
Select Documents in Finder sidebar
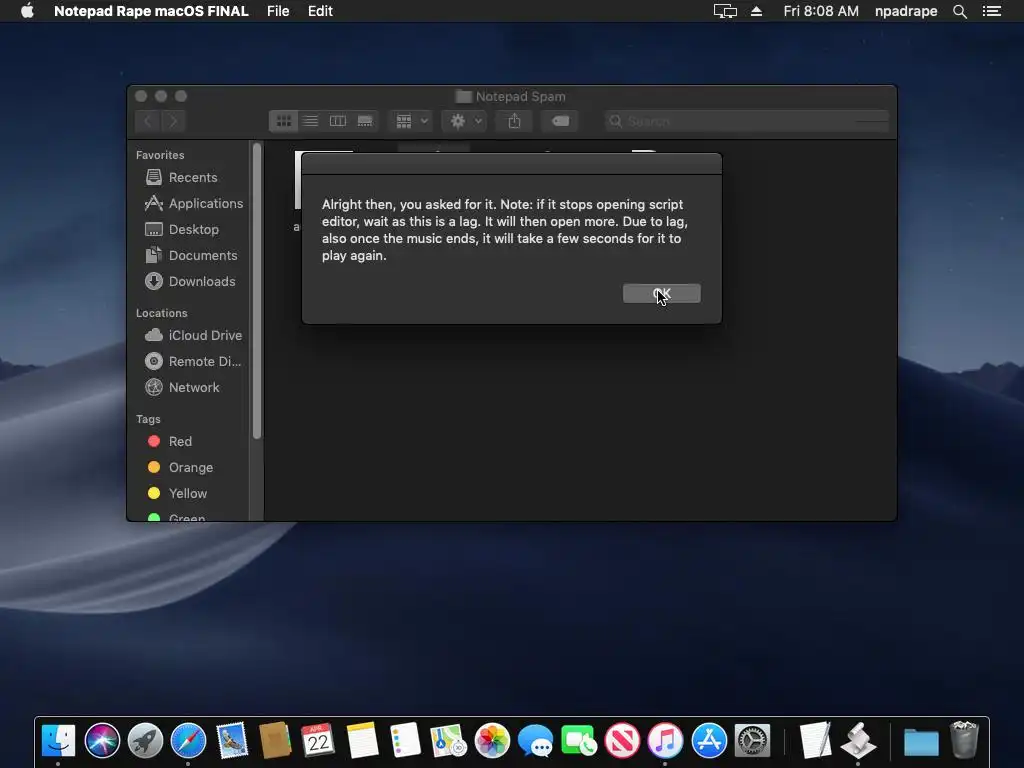[189, 255]
